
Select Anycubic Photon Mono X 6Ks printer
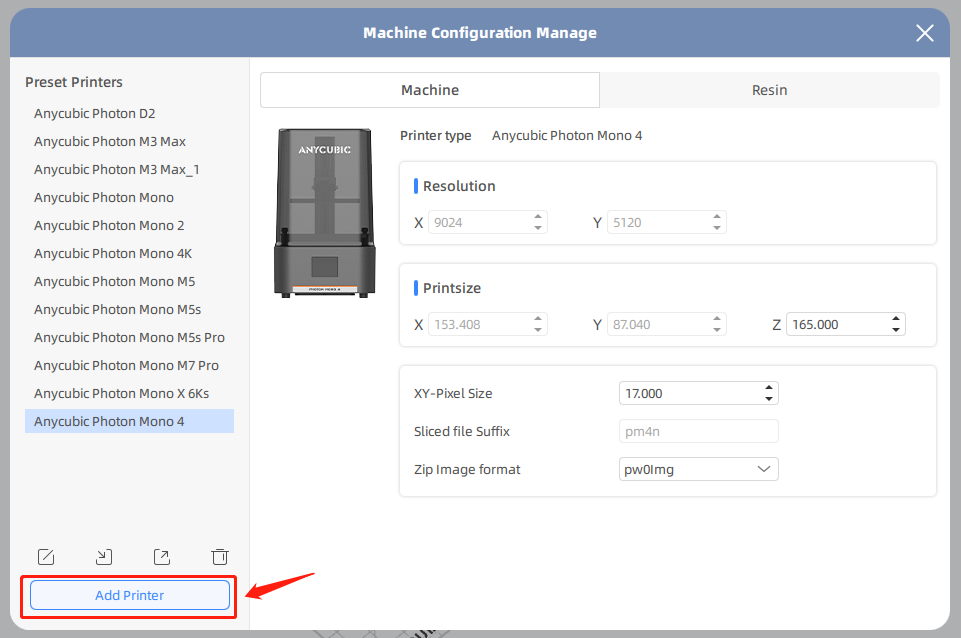click(129, 393)
